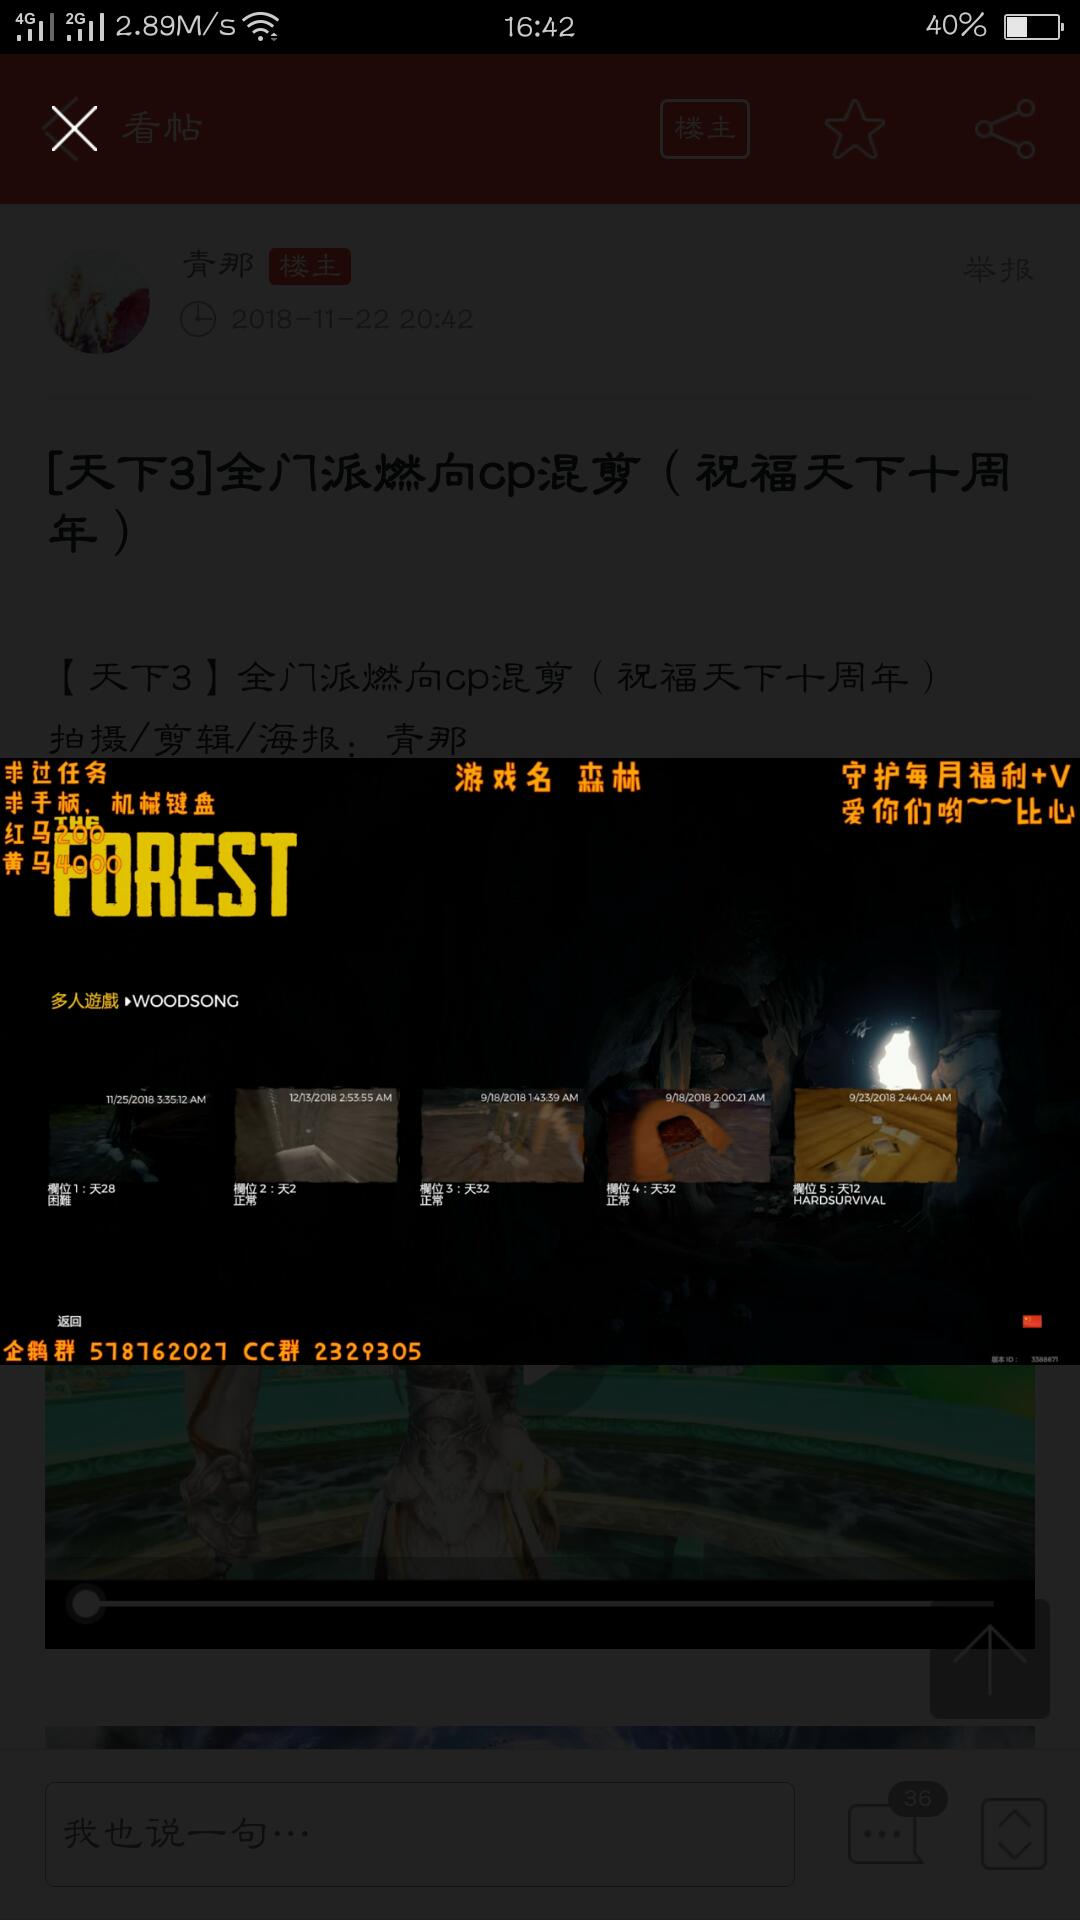This screenshot has width=1080, height=1920.
Task: Open the share icon in header
Action: point(1004,129)
